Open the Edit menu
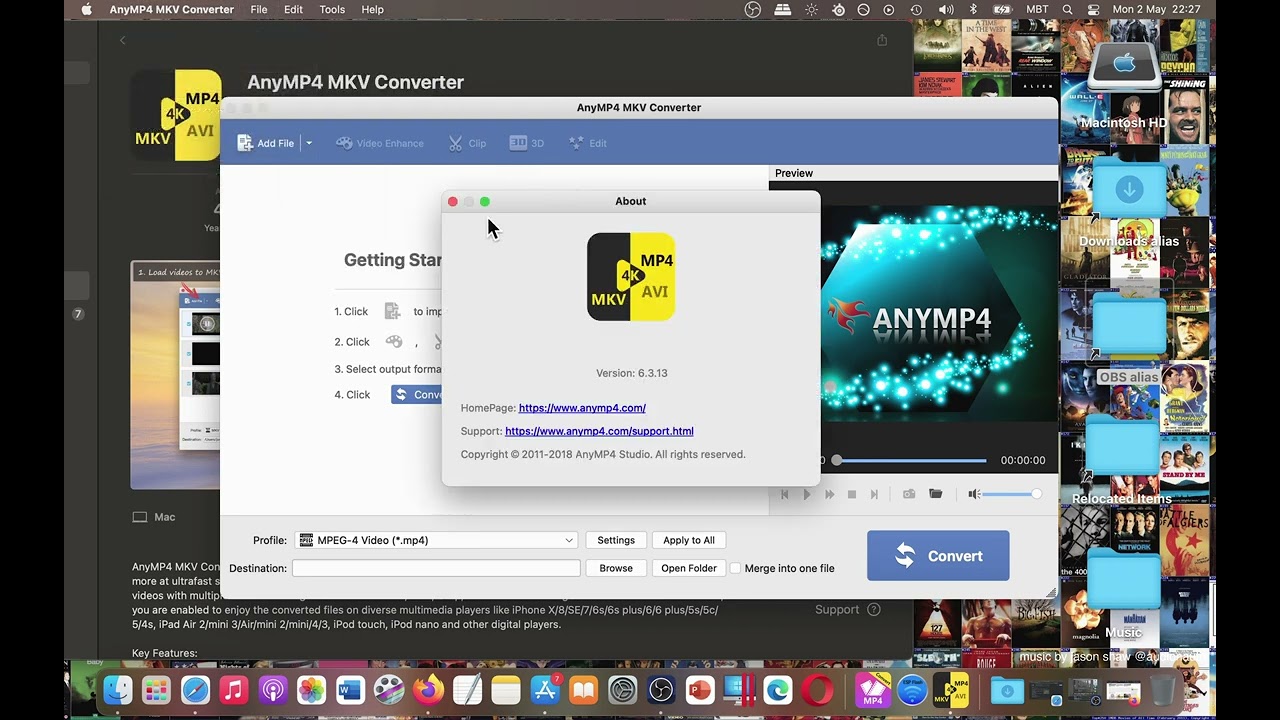This screenshot has width=1280, height=720. tap(293, 9)
